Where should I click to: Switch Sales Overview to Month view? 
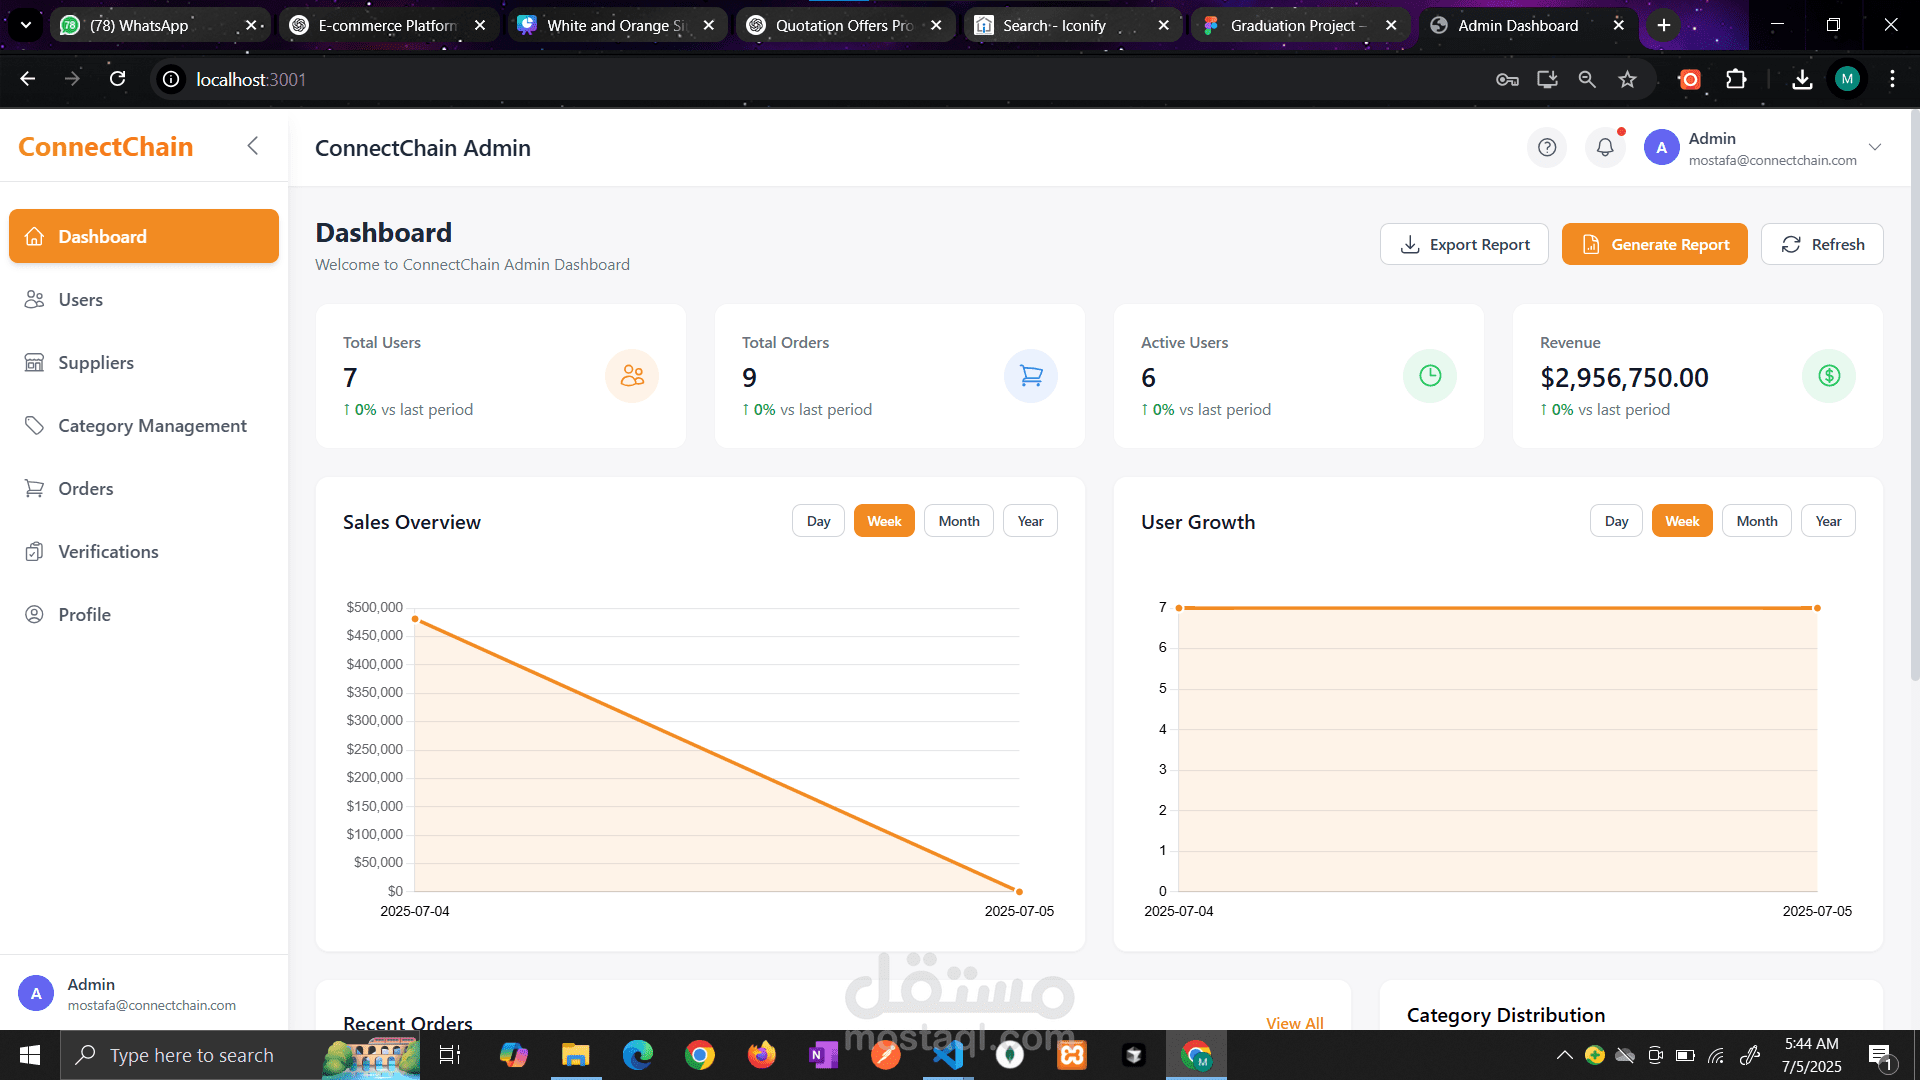(958, 520)
